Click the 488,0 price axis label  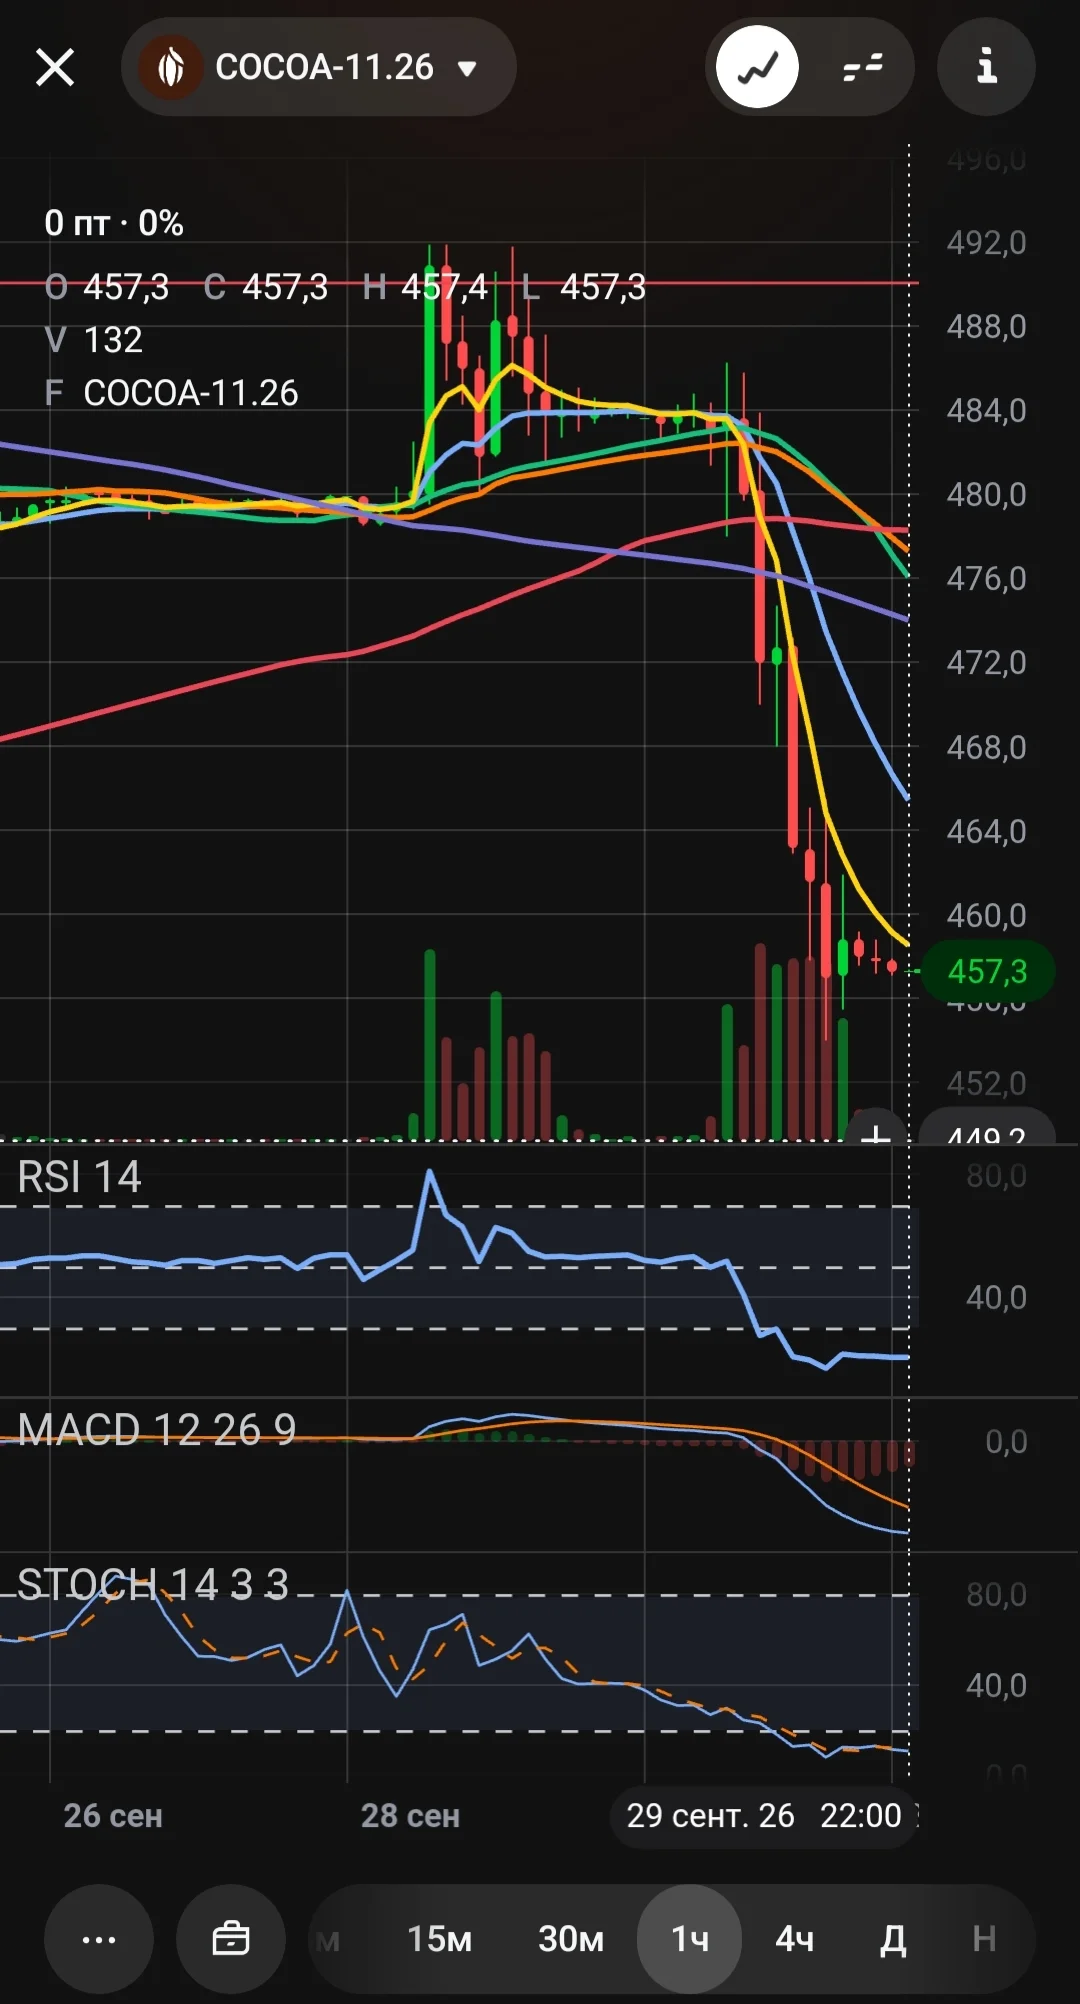click(x=986, y=326)
